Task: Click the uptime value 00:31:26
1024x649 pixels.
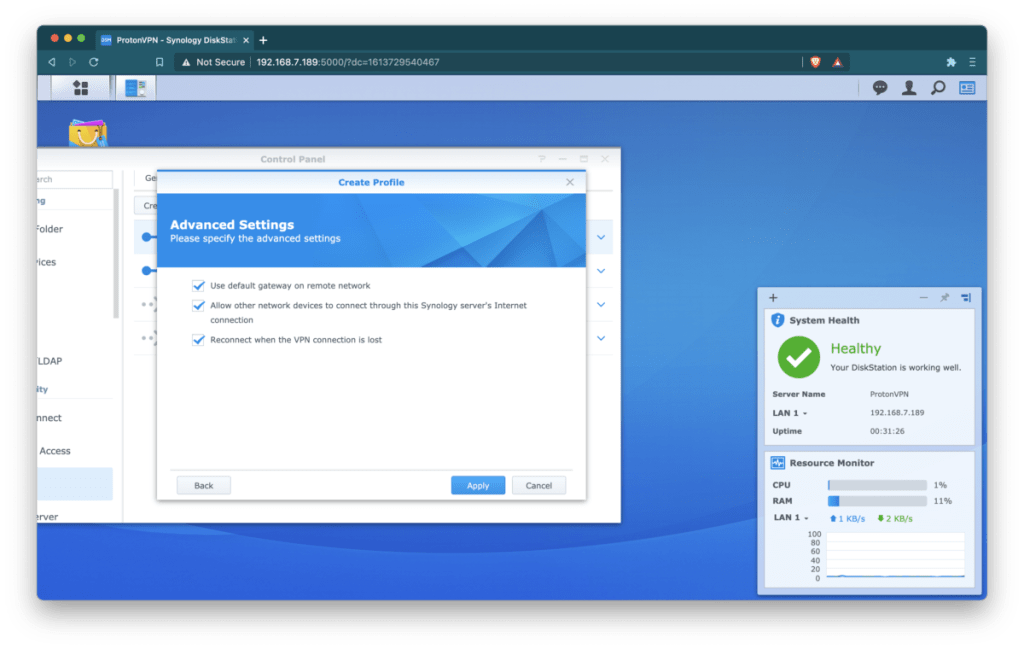Action: coord(887,431)
